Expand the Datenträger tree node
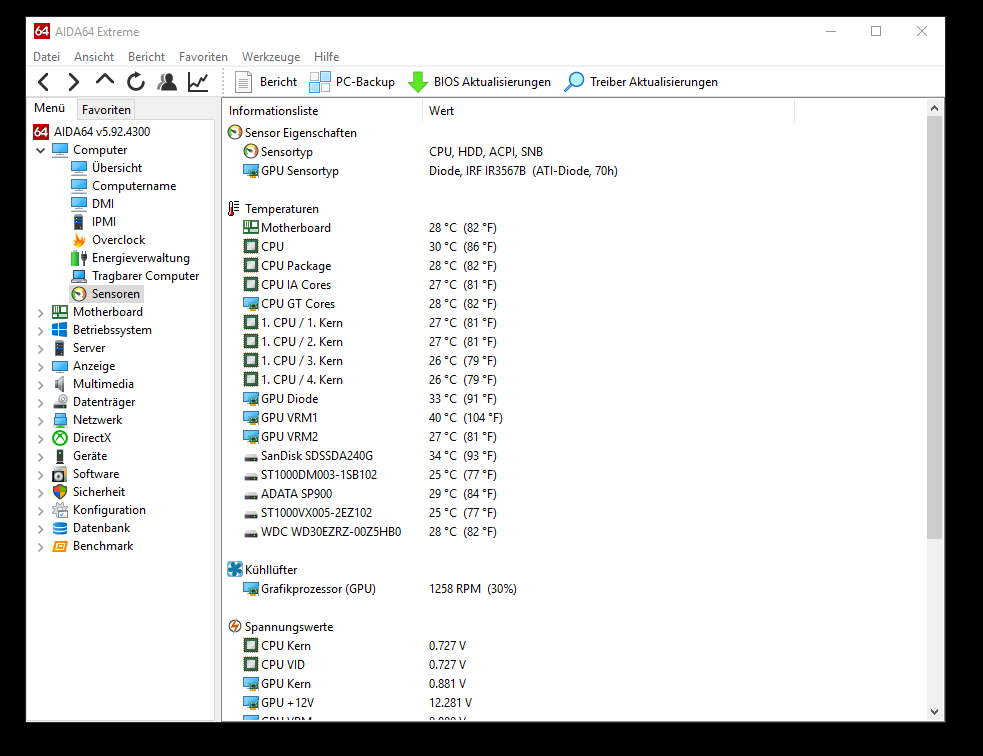 click(x=41, y=402)
